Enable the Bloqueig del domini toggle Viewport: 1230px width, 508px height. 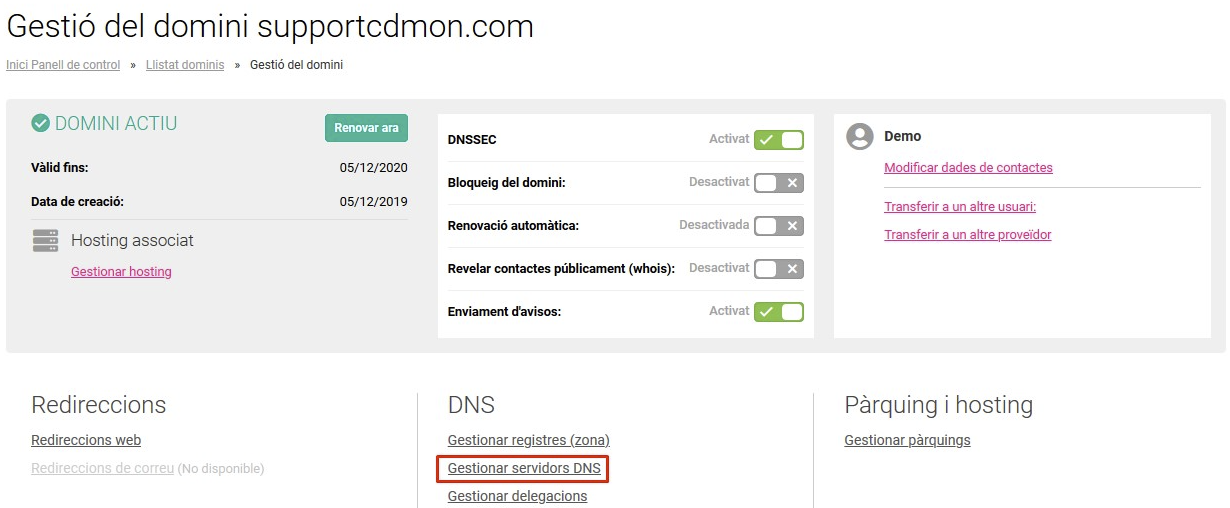pos(779,183)
